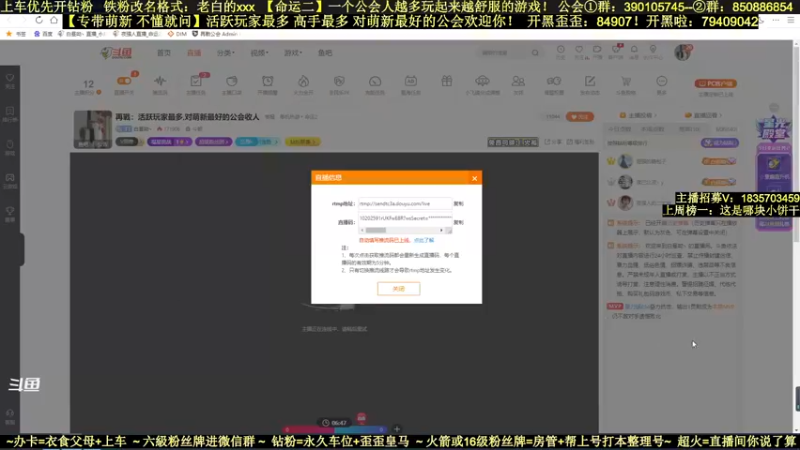This screenshot has height=450, width=800.
Task: Open the yellow tag pill under room title
Action: (303, 142)
